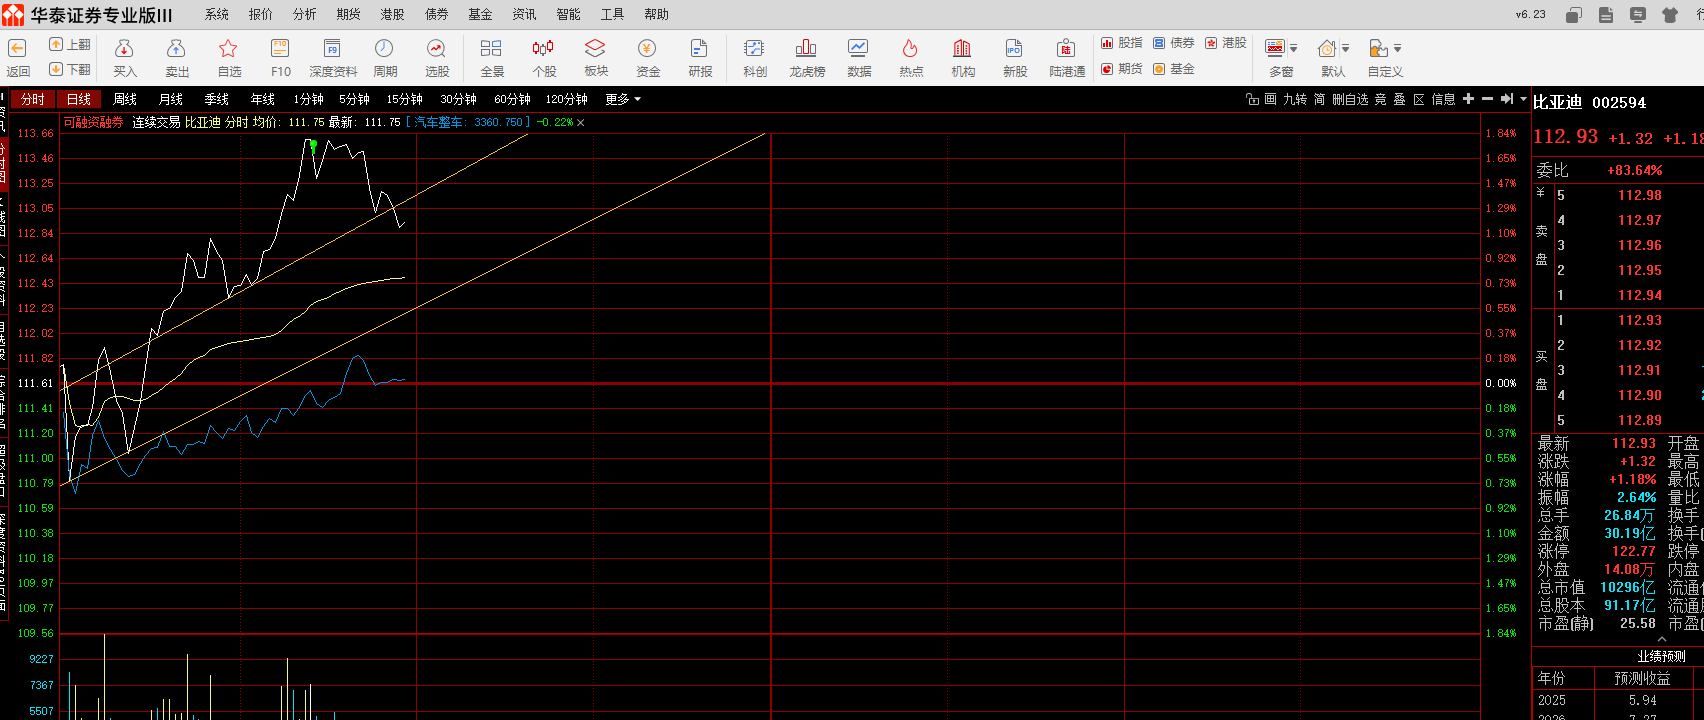This screenshot has width=1704, height=720.
Task: Expand the 更多 period dropdown
Action: [x=622, y=99]
